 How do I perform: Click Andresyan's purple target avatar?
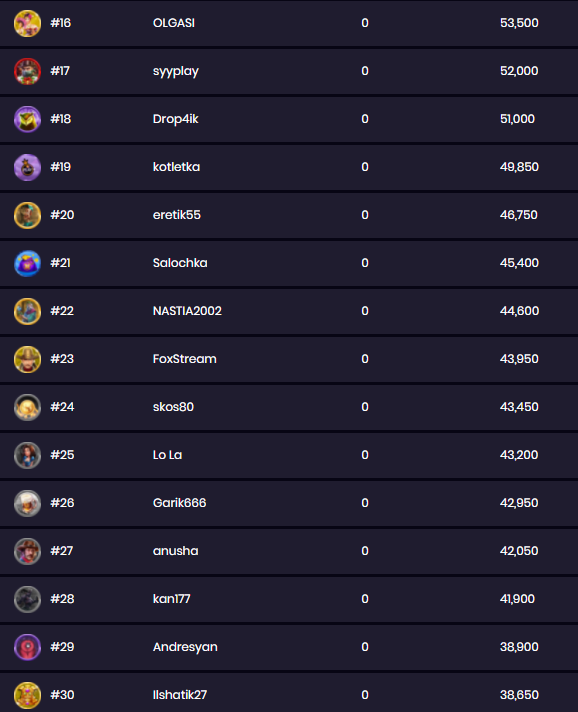27,647
